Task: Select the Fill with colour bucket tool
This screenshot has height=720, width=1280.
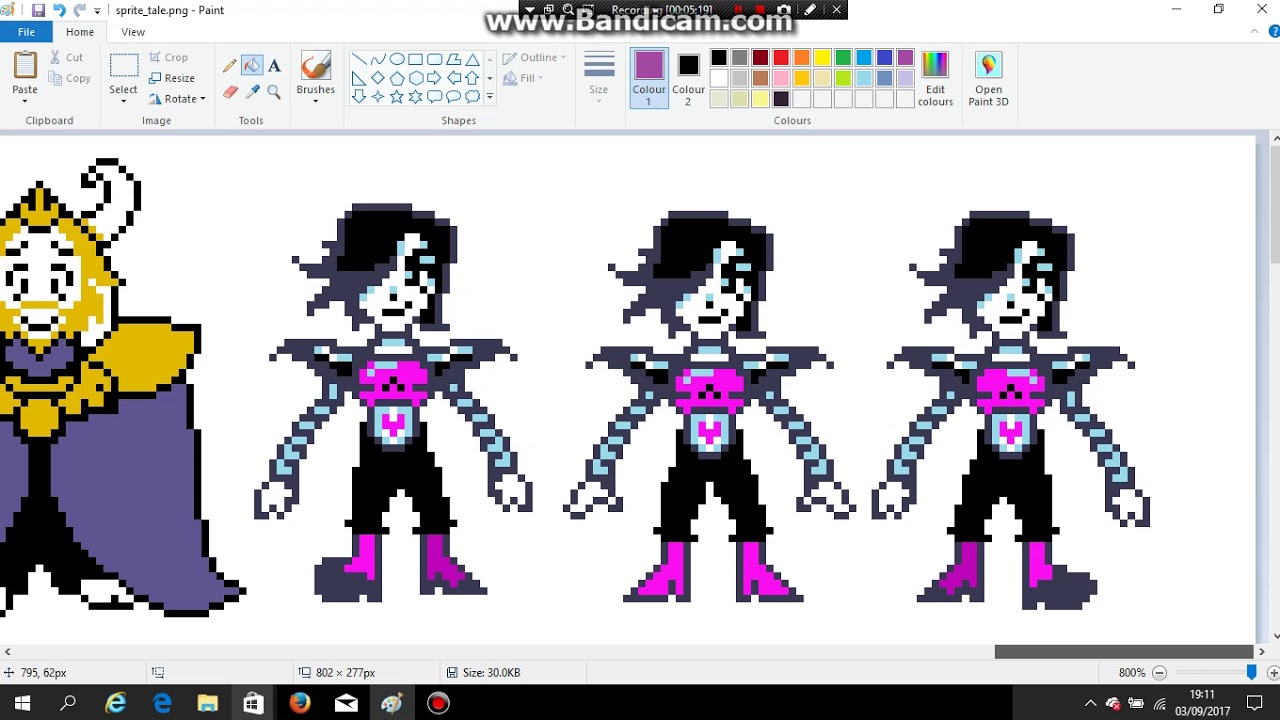Action: tap(252, 66)
